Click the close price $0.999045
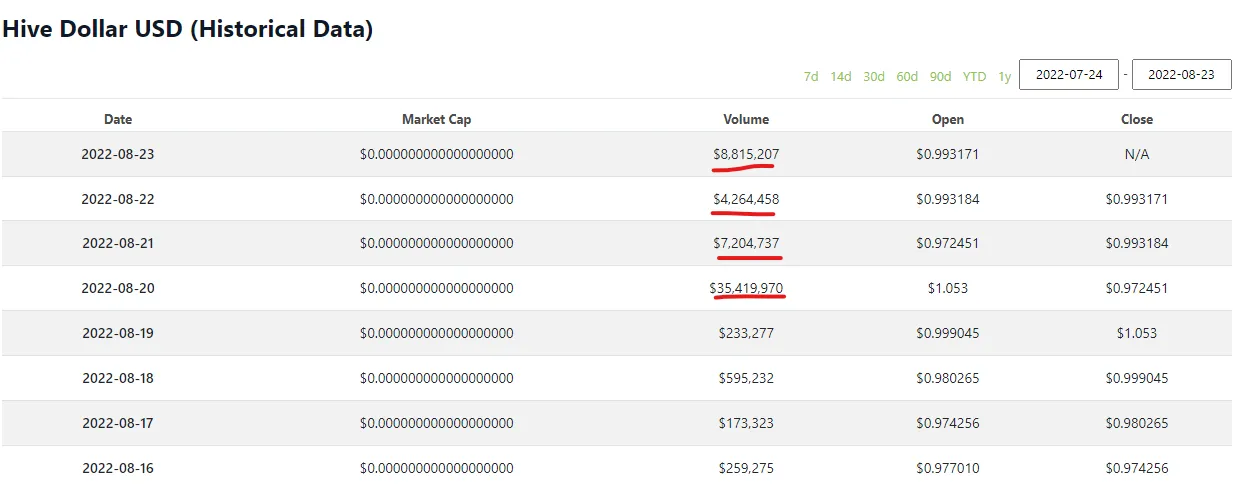 tap(1137, 378)
